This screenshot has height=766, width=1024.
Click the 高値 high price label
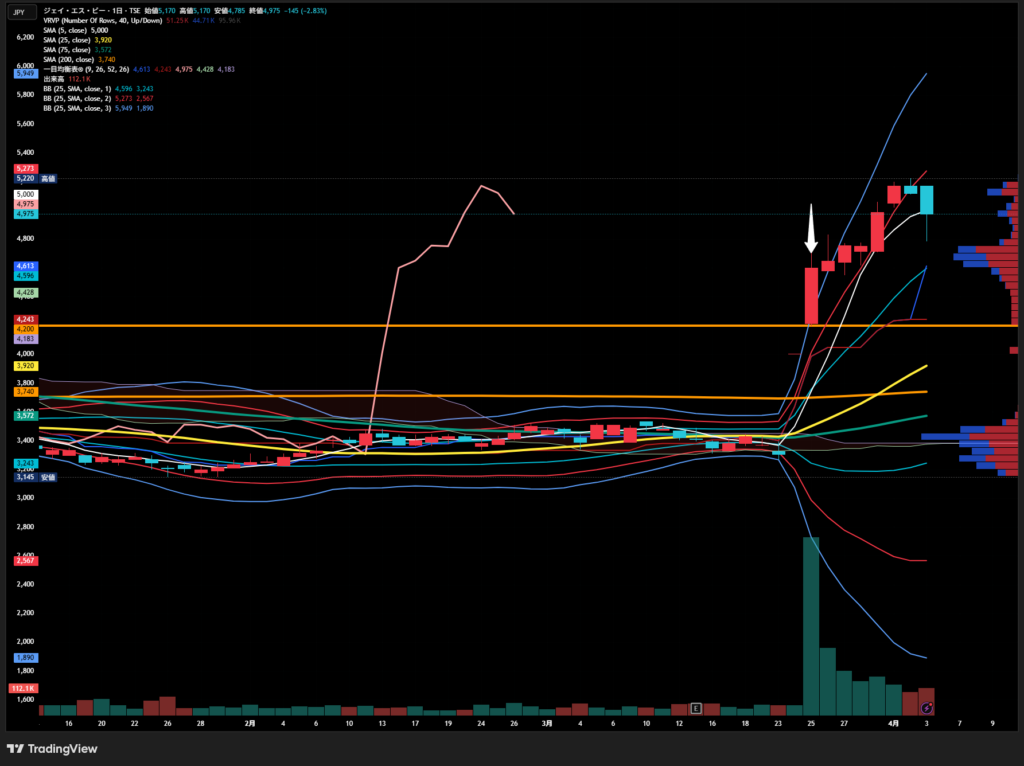[49, 178]
